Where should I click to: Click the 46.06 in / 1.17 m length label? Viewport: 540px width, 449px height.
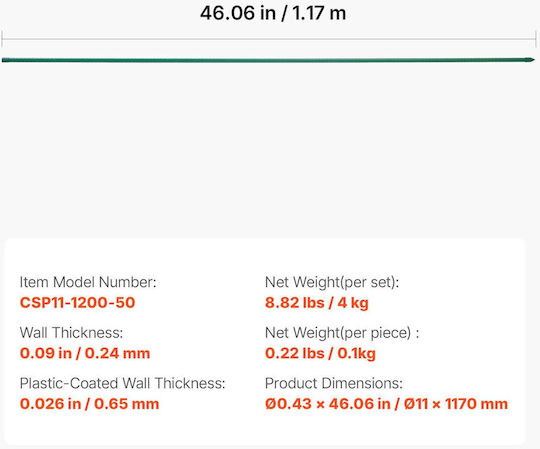[x=273, y=13]
